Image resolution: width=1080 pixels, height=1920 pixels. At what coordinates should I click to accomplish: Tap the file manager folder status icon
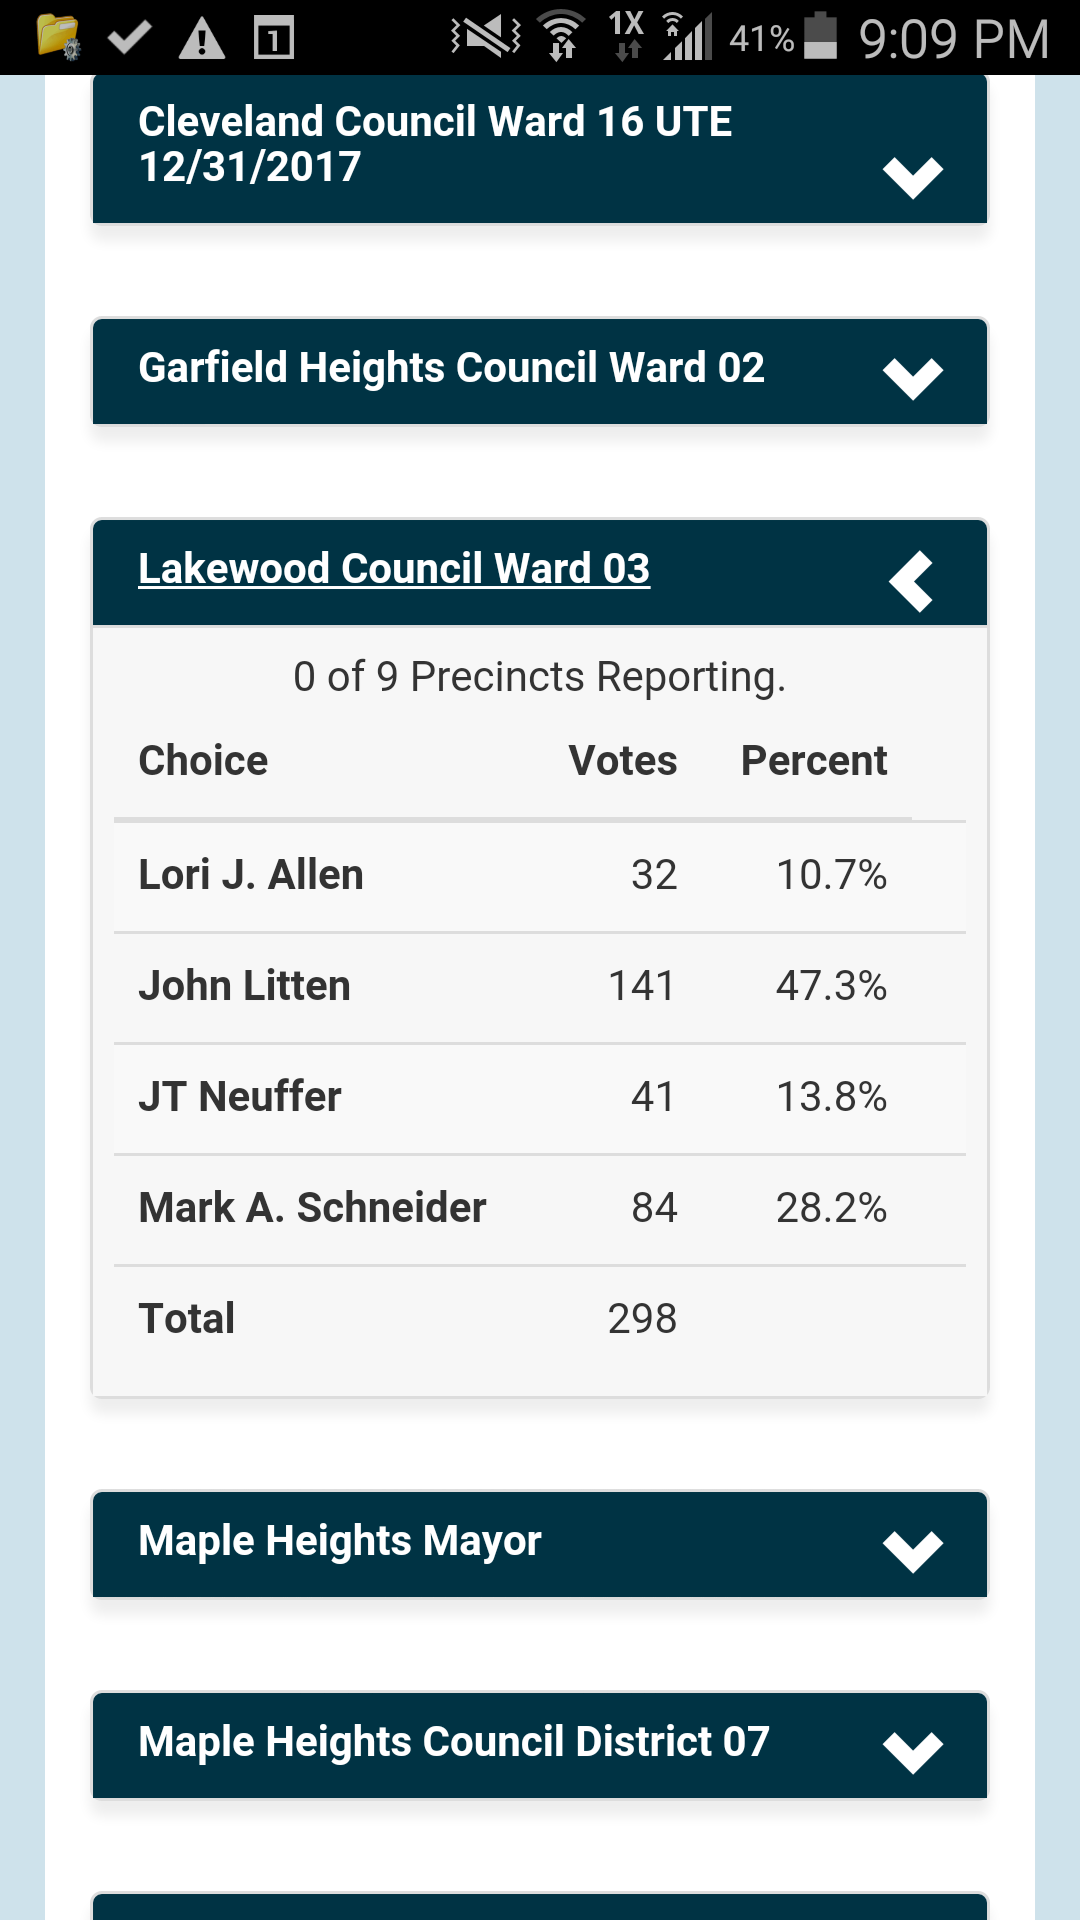pos(58,38)
